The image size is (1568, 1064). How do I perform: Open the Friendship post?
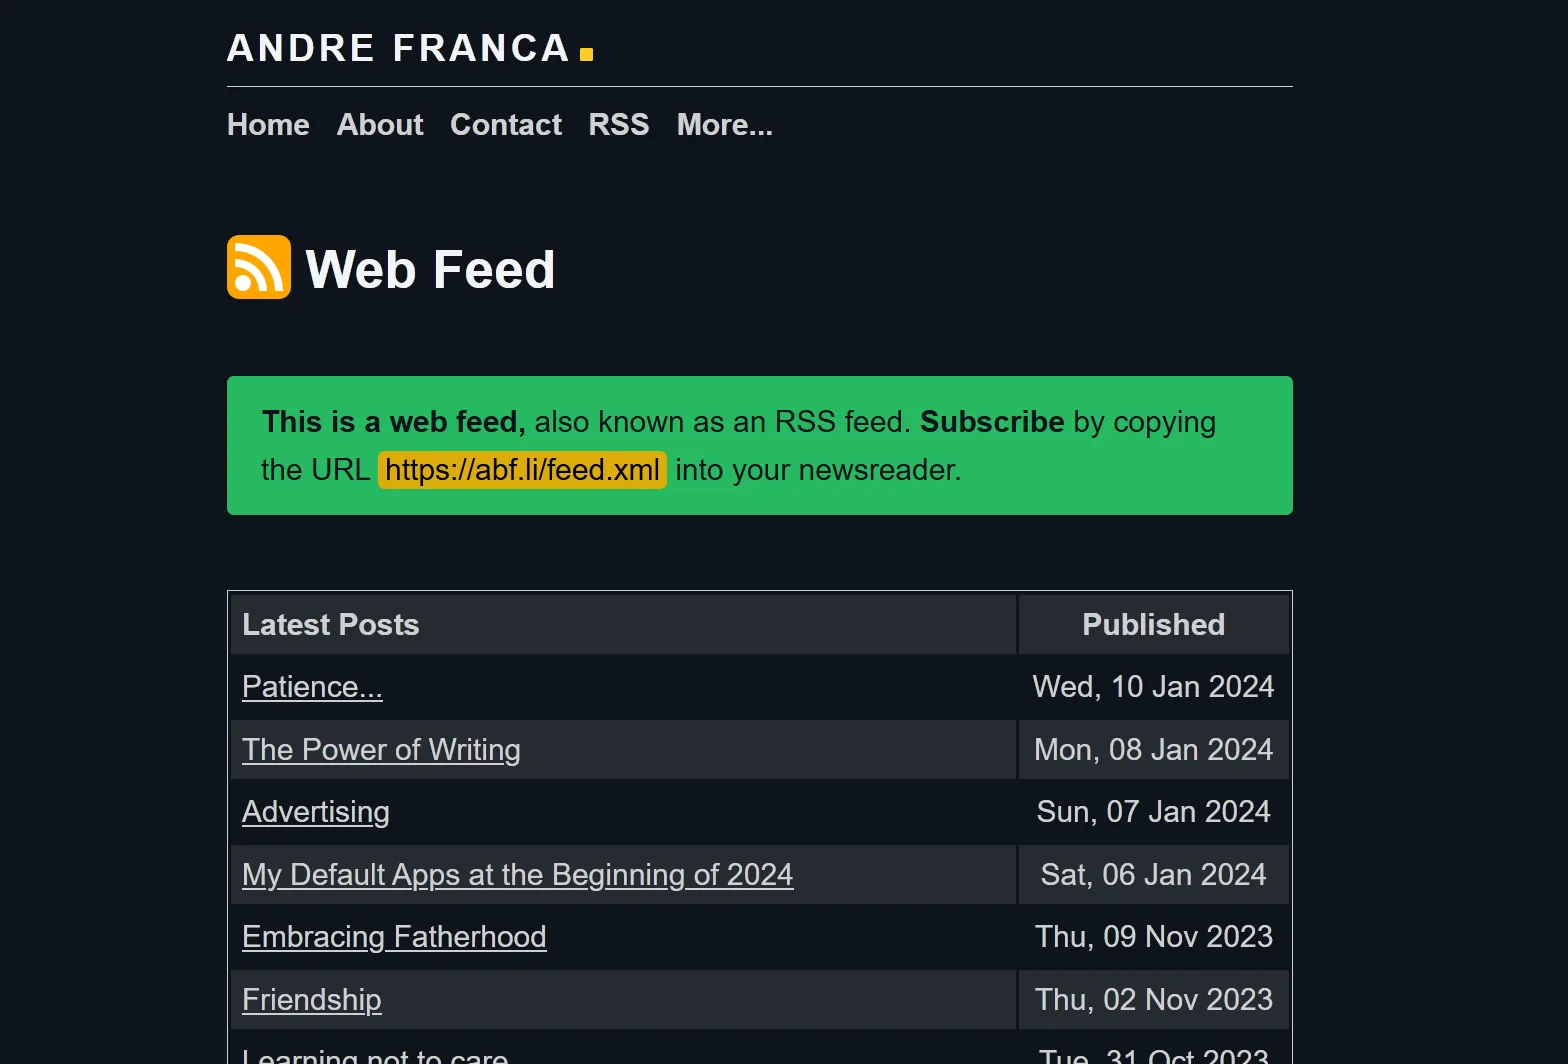tap(311, 999)
